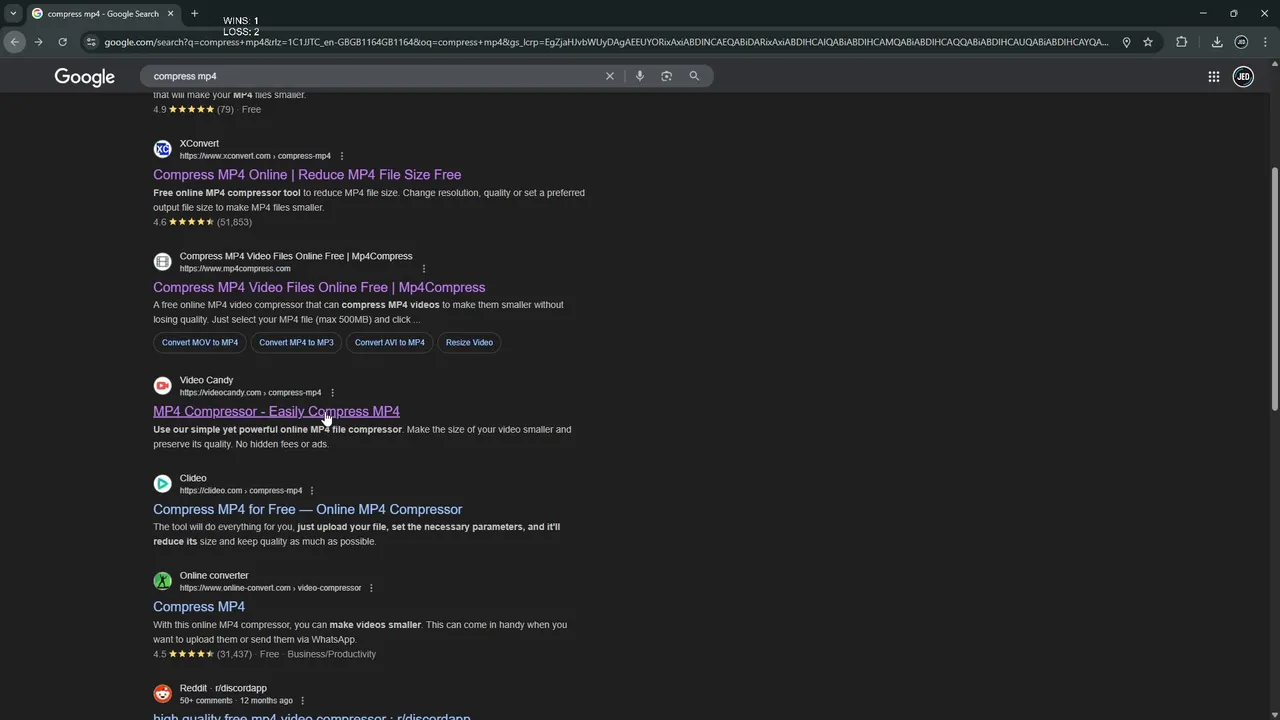Click clideo.com URL breadcrumb

coord(241,491)
